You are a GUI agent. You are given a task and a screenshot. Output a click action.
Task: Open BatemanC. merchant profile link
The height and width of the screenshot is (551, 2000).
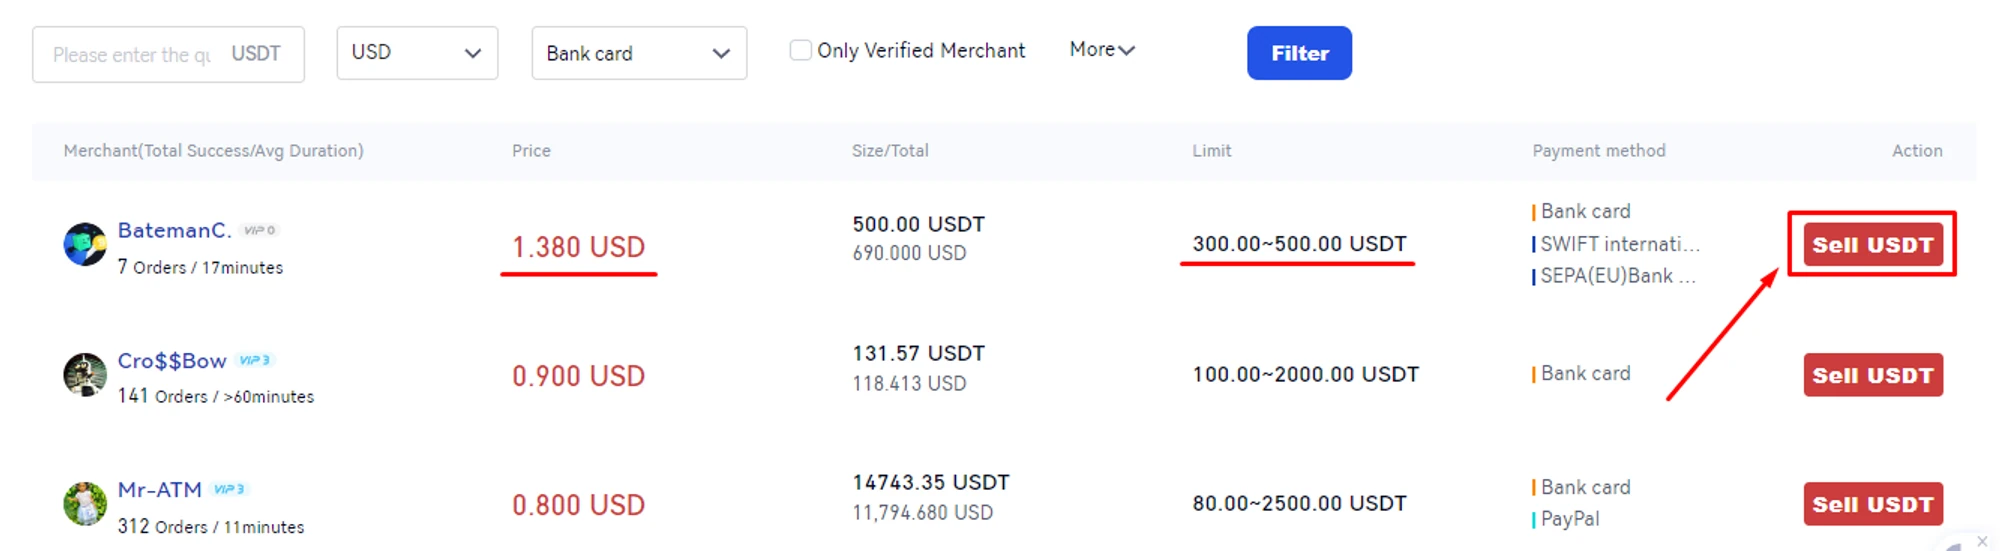174,230
